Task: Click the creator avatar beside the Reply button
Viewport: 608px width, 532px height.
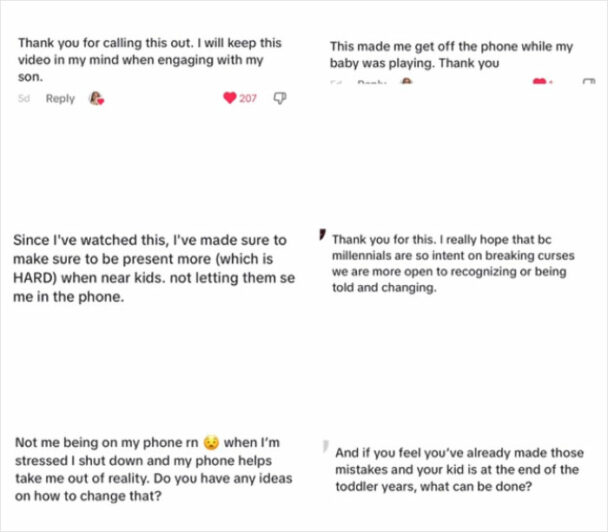Action: [98, 98]
